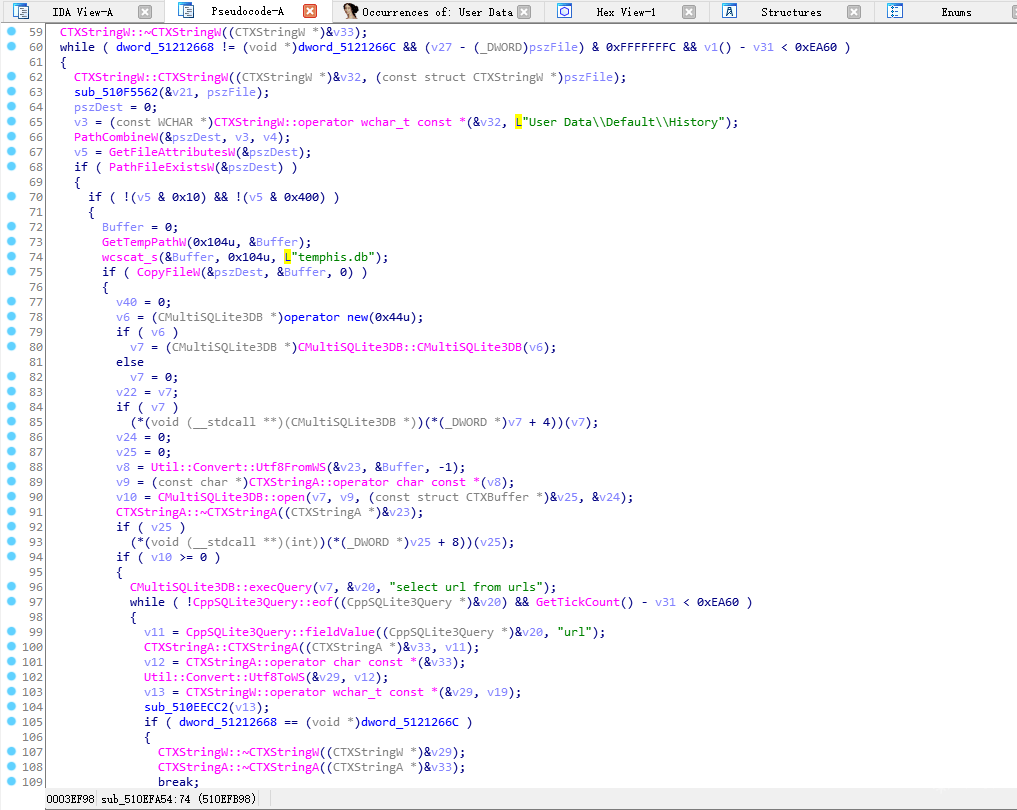The image size is (1017, 810).
Task: Click the Hex View-1 tab icon
Action: point(564,11)
